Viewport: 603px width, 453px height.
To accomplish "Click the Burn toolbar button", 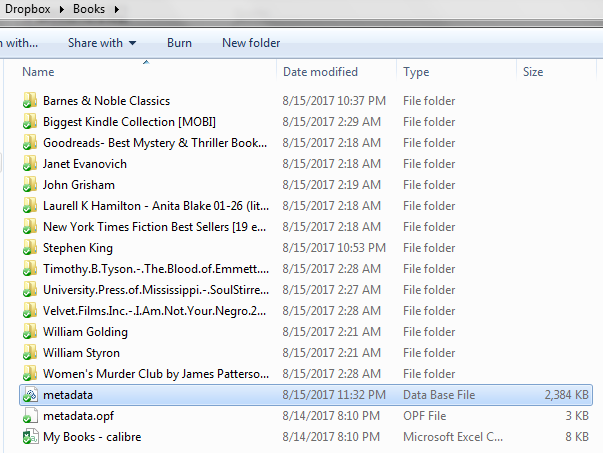I will click(179, 43).
